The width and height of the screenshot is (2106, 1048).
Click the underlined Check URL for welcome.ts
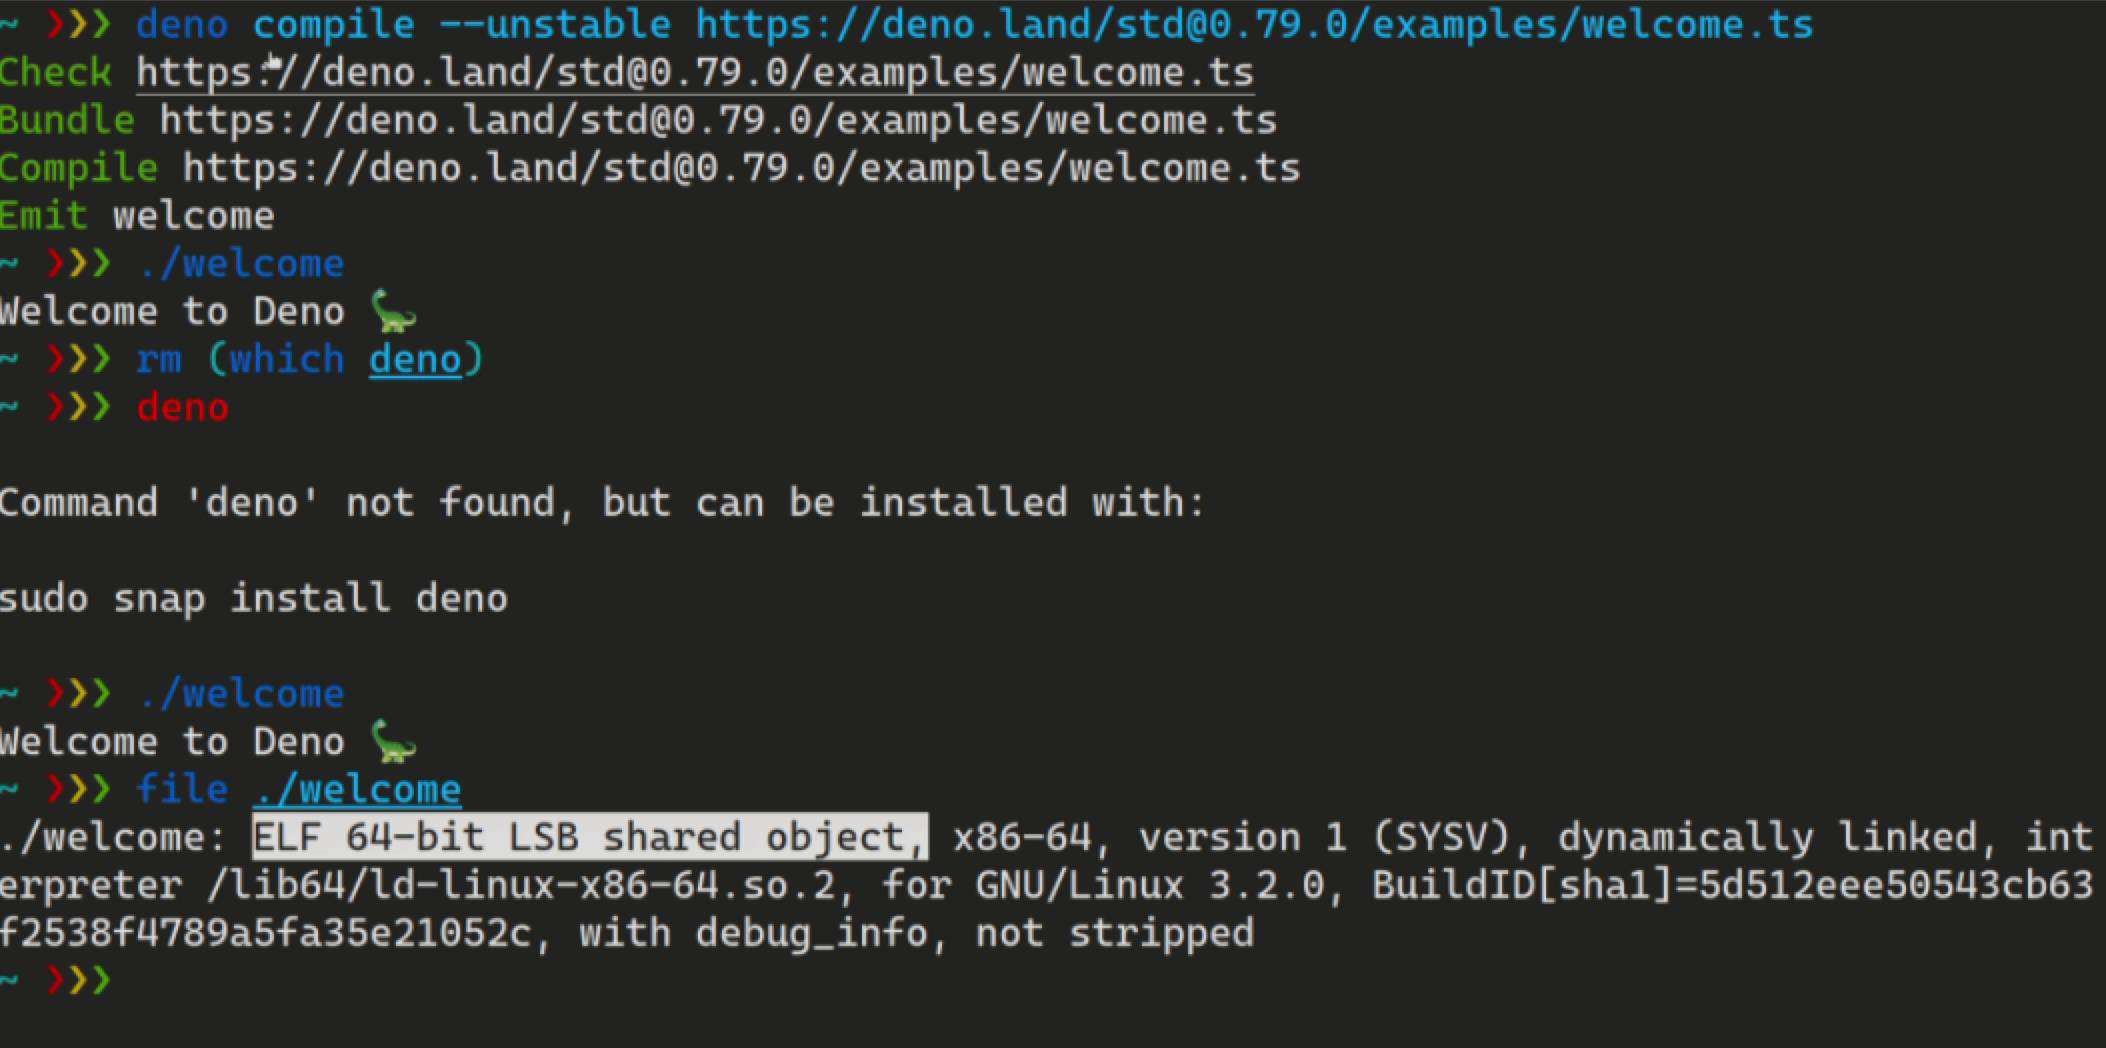point(695,73)
